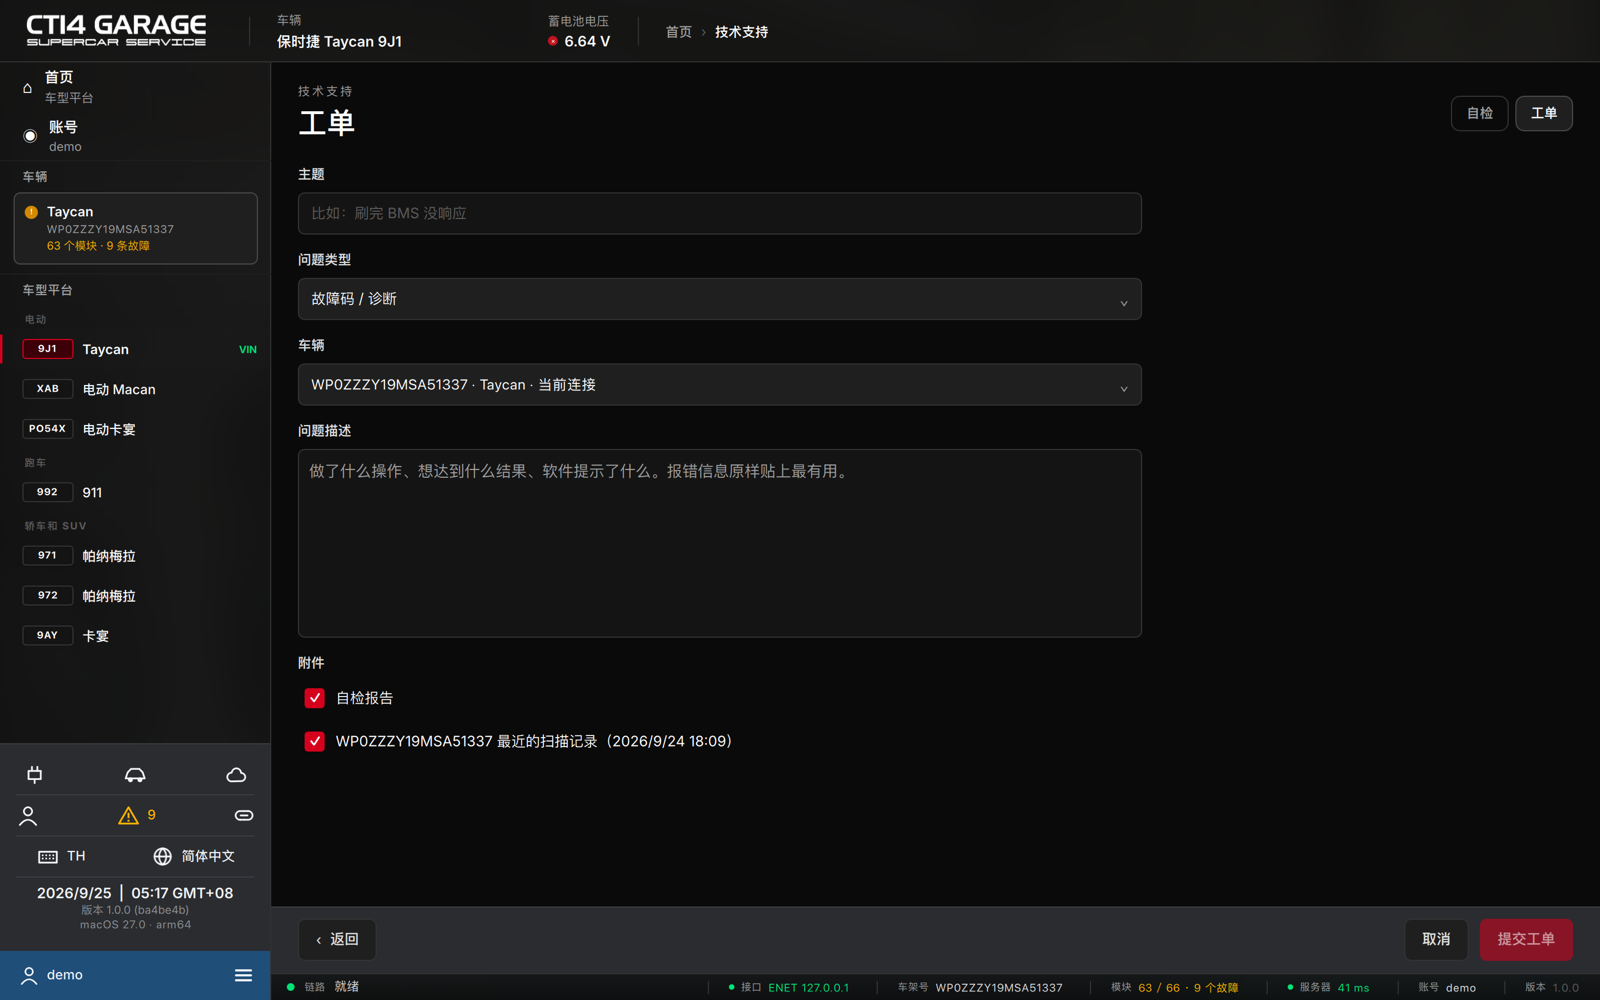
Task: Switch to the 自检 tab
Action: click(1480, 113)
